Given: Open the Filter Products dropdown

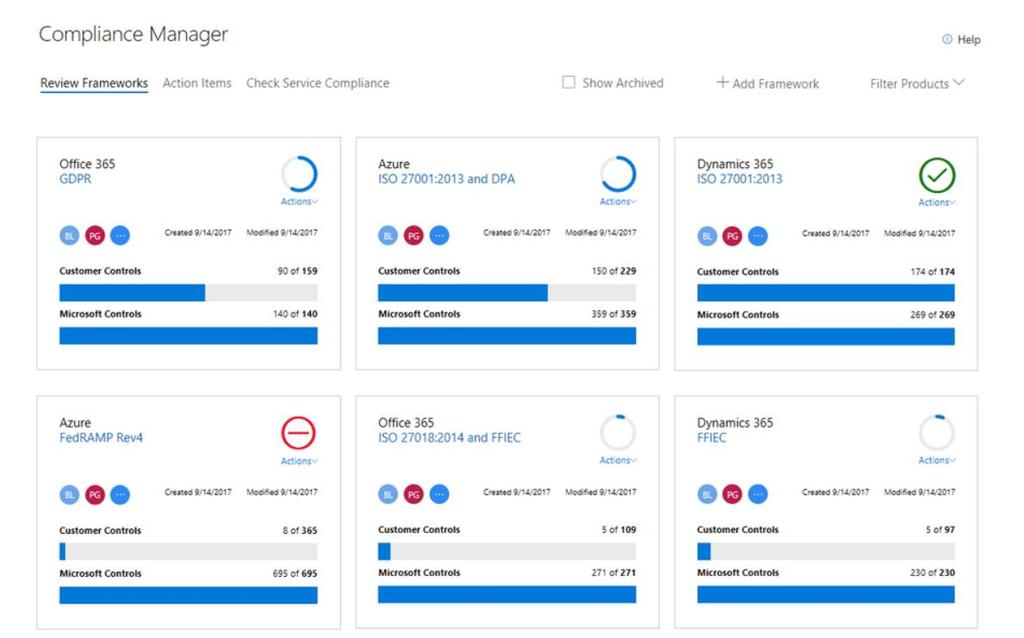Looking at the screenshot, I should (x=917, y=84).
